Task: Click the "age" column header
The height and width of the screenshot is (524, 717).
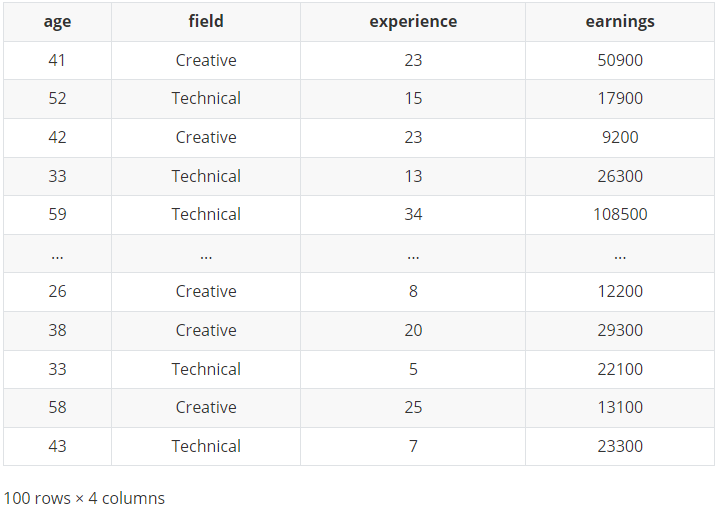Action: [x=57, y=21]
